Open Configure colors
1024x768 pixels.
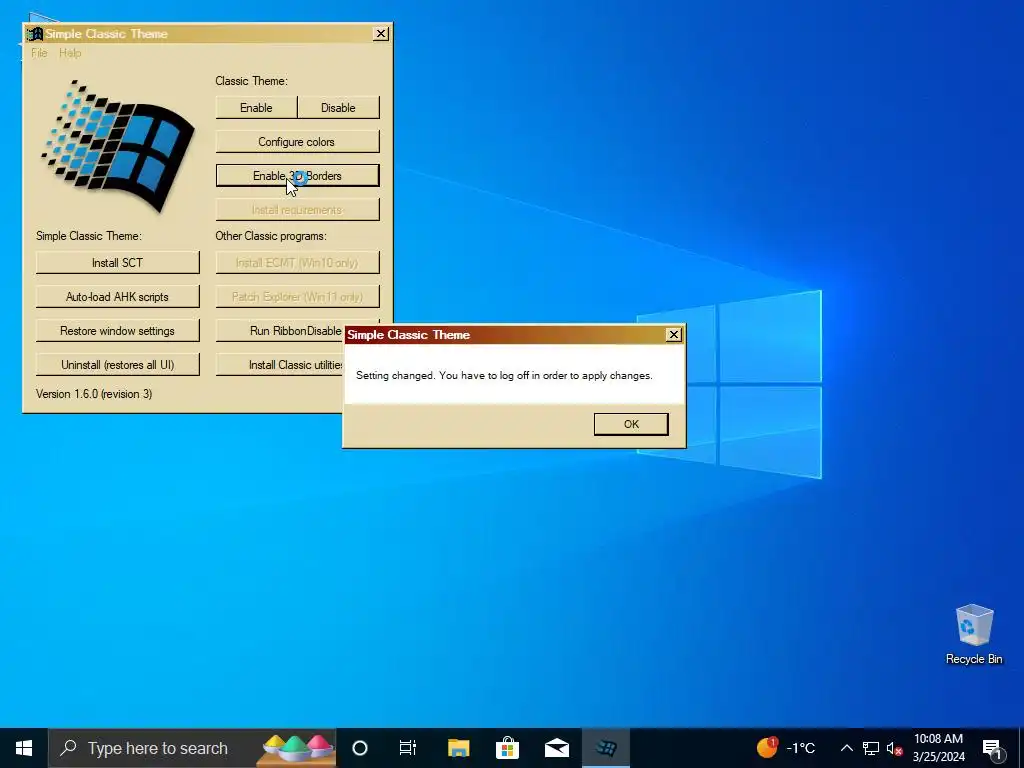click(x=297, y=142)
